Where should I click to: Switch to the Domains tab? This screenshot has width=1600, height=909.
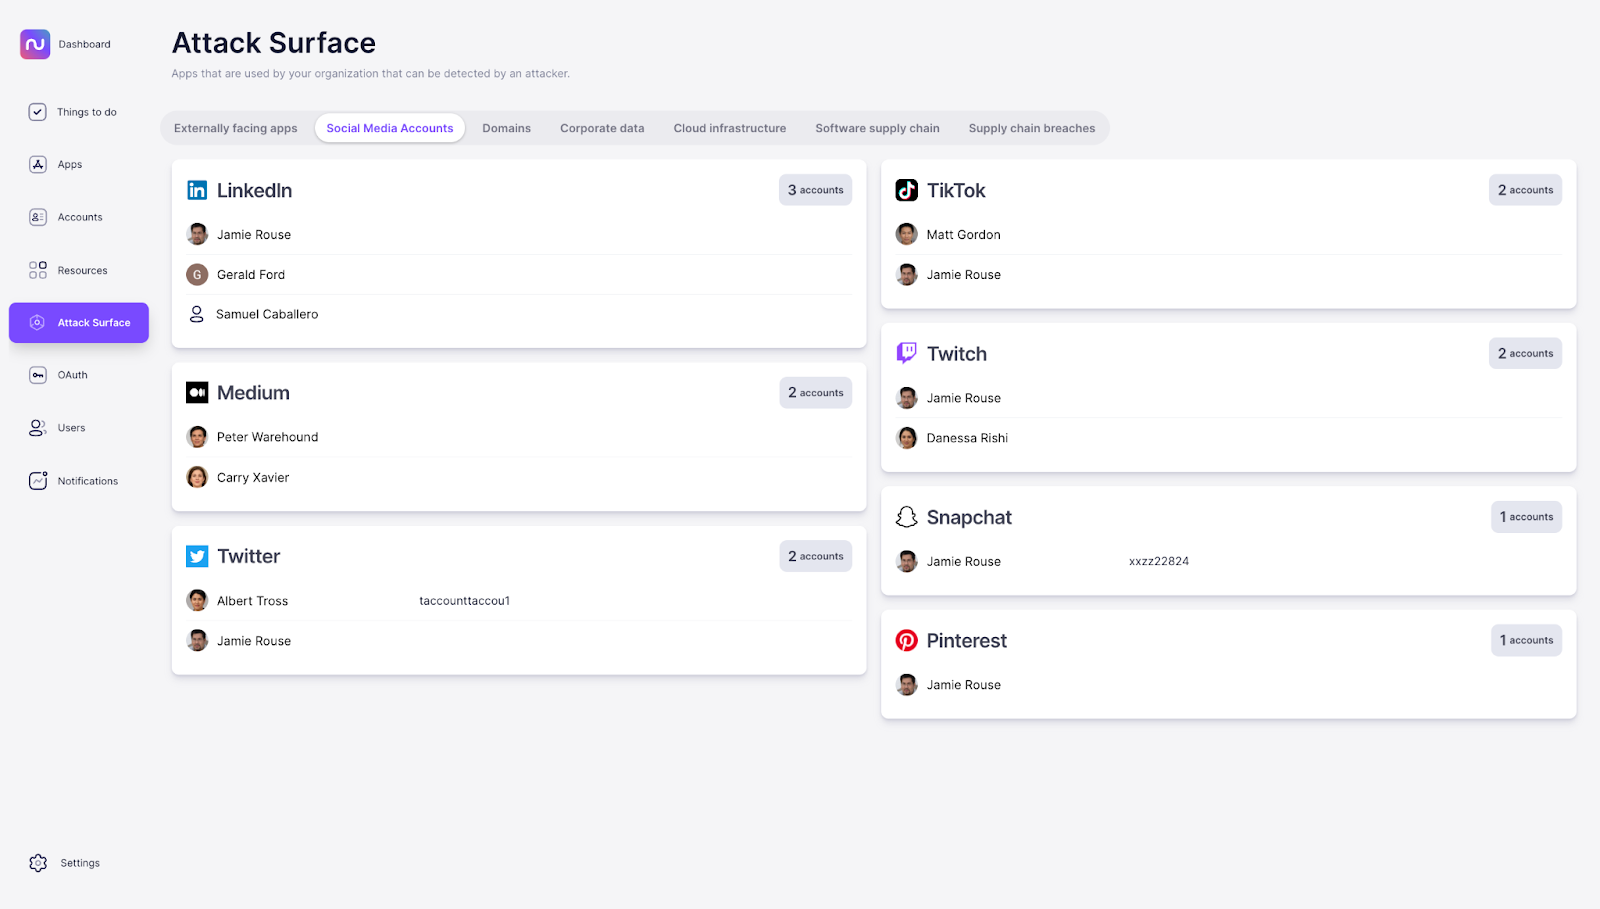click(506, 128)
